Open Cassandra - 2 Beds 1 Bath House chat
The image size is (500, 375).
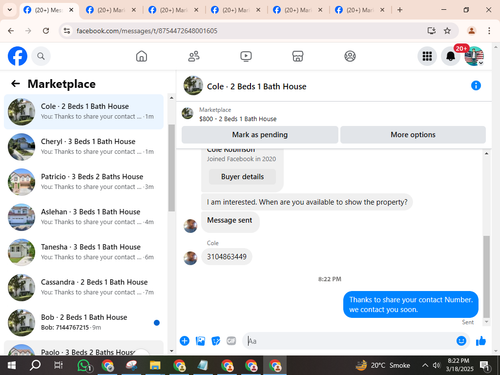pyautogui.click(x=84, y=287)
